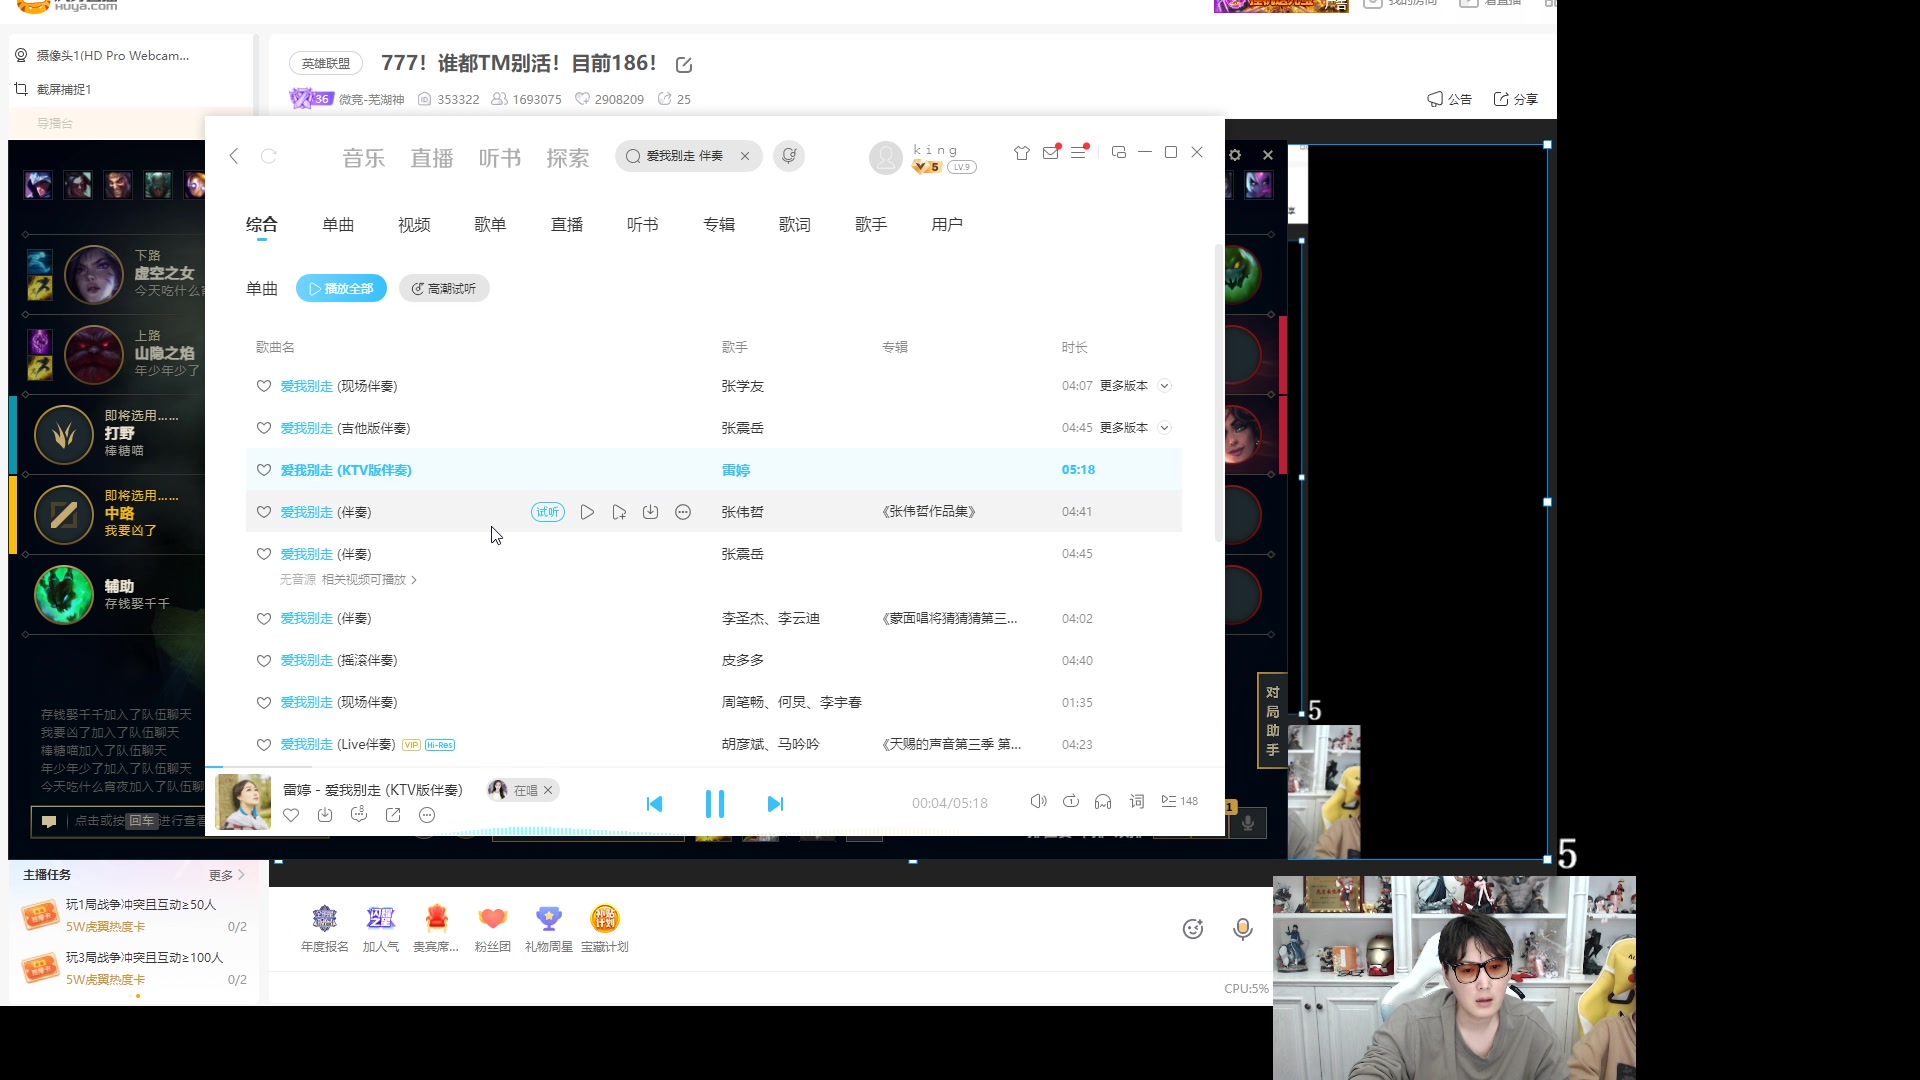Switch to the 歌词 results tab
This screenshot has height=1080, width=1920.
tap(795, 225)
